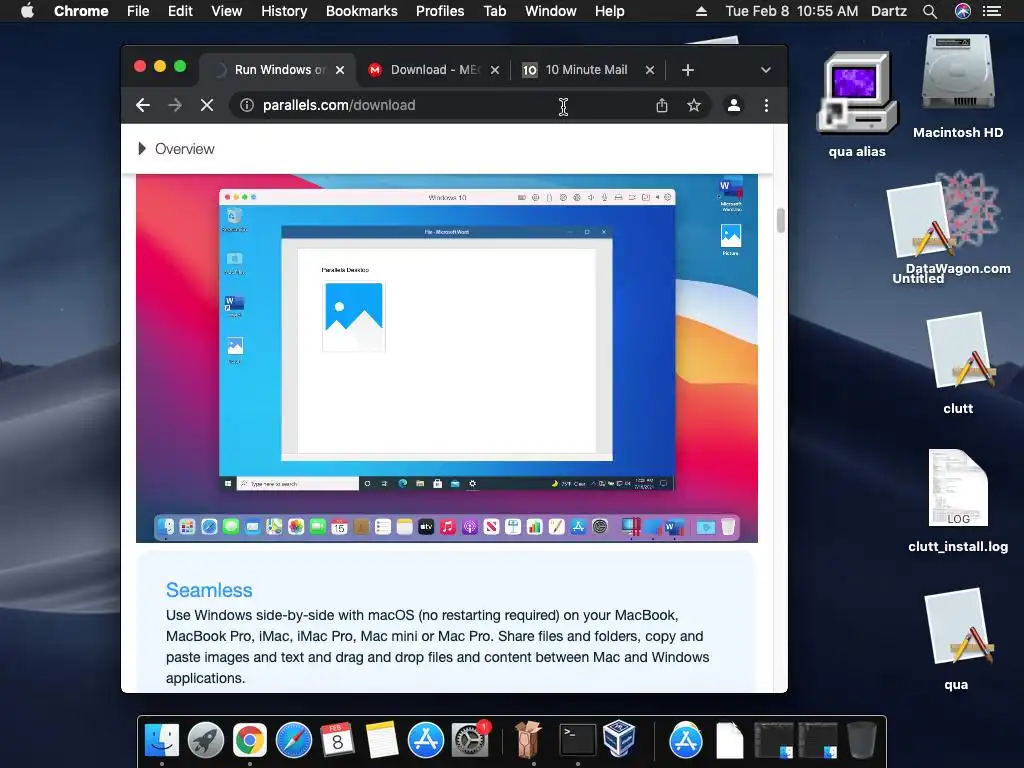Open cardboard box app in Dock
Screen dimensions: 1024x768
point(528,739)
